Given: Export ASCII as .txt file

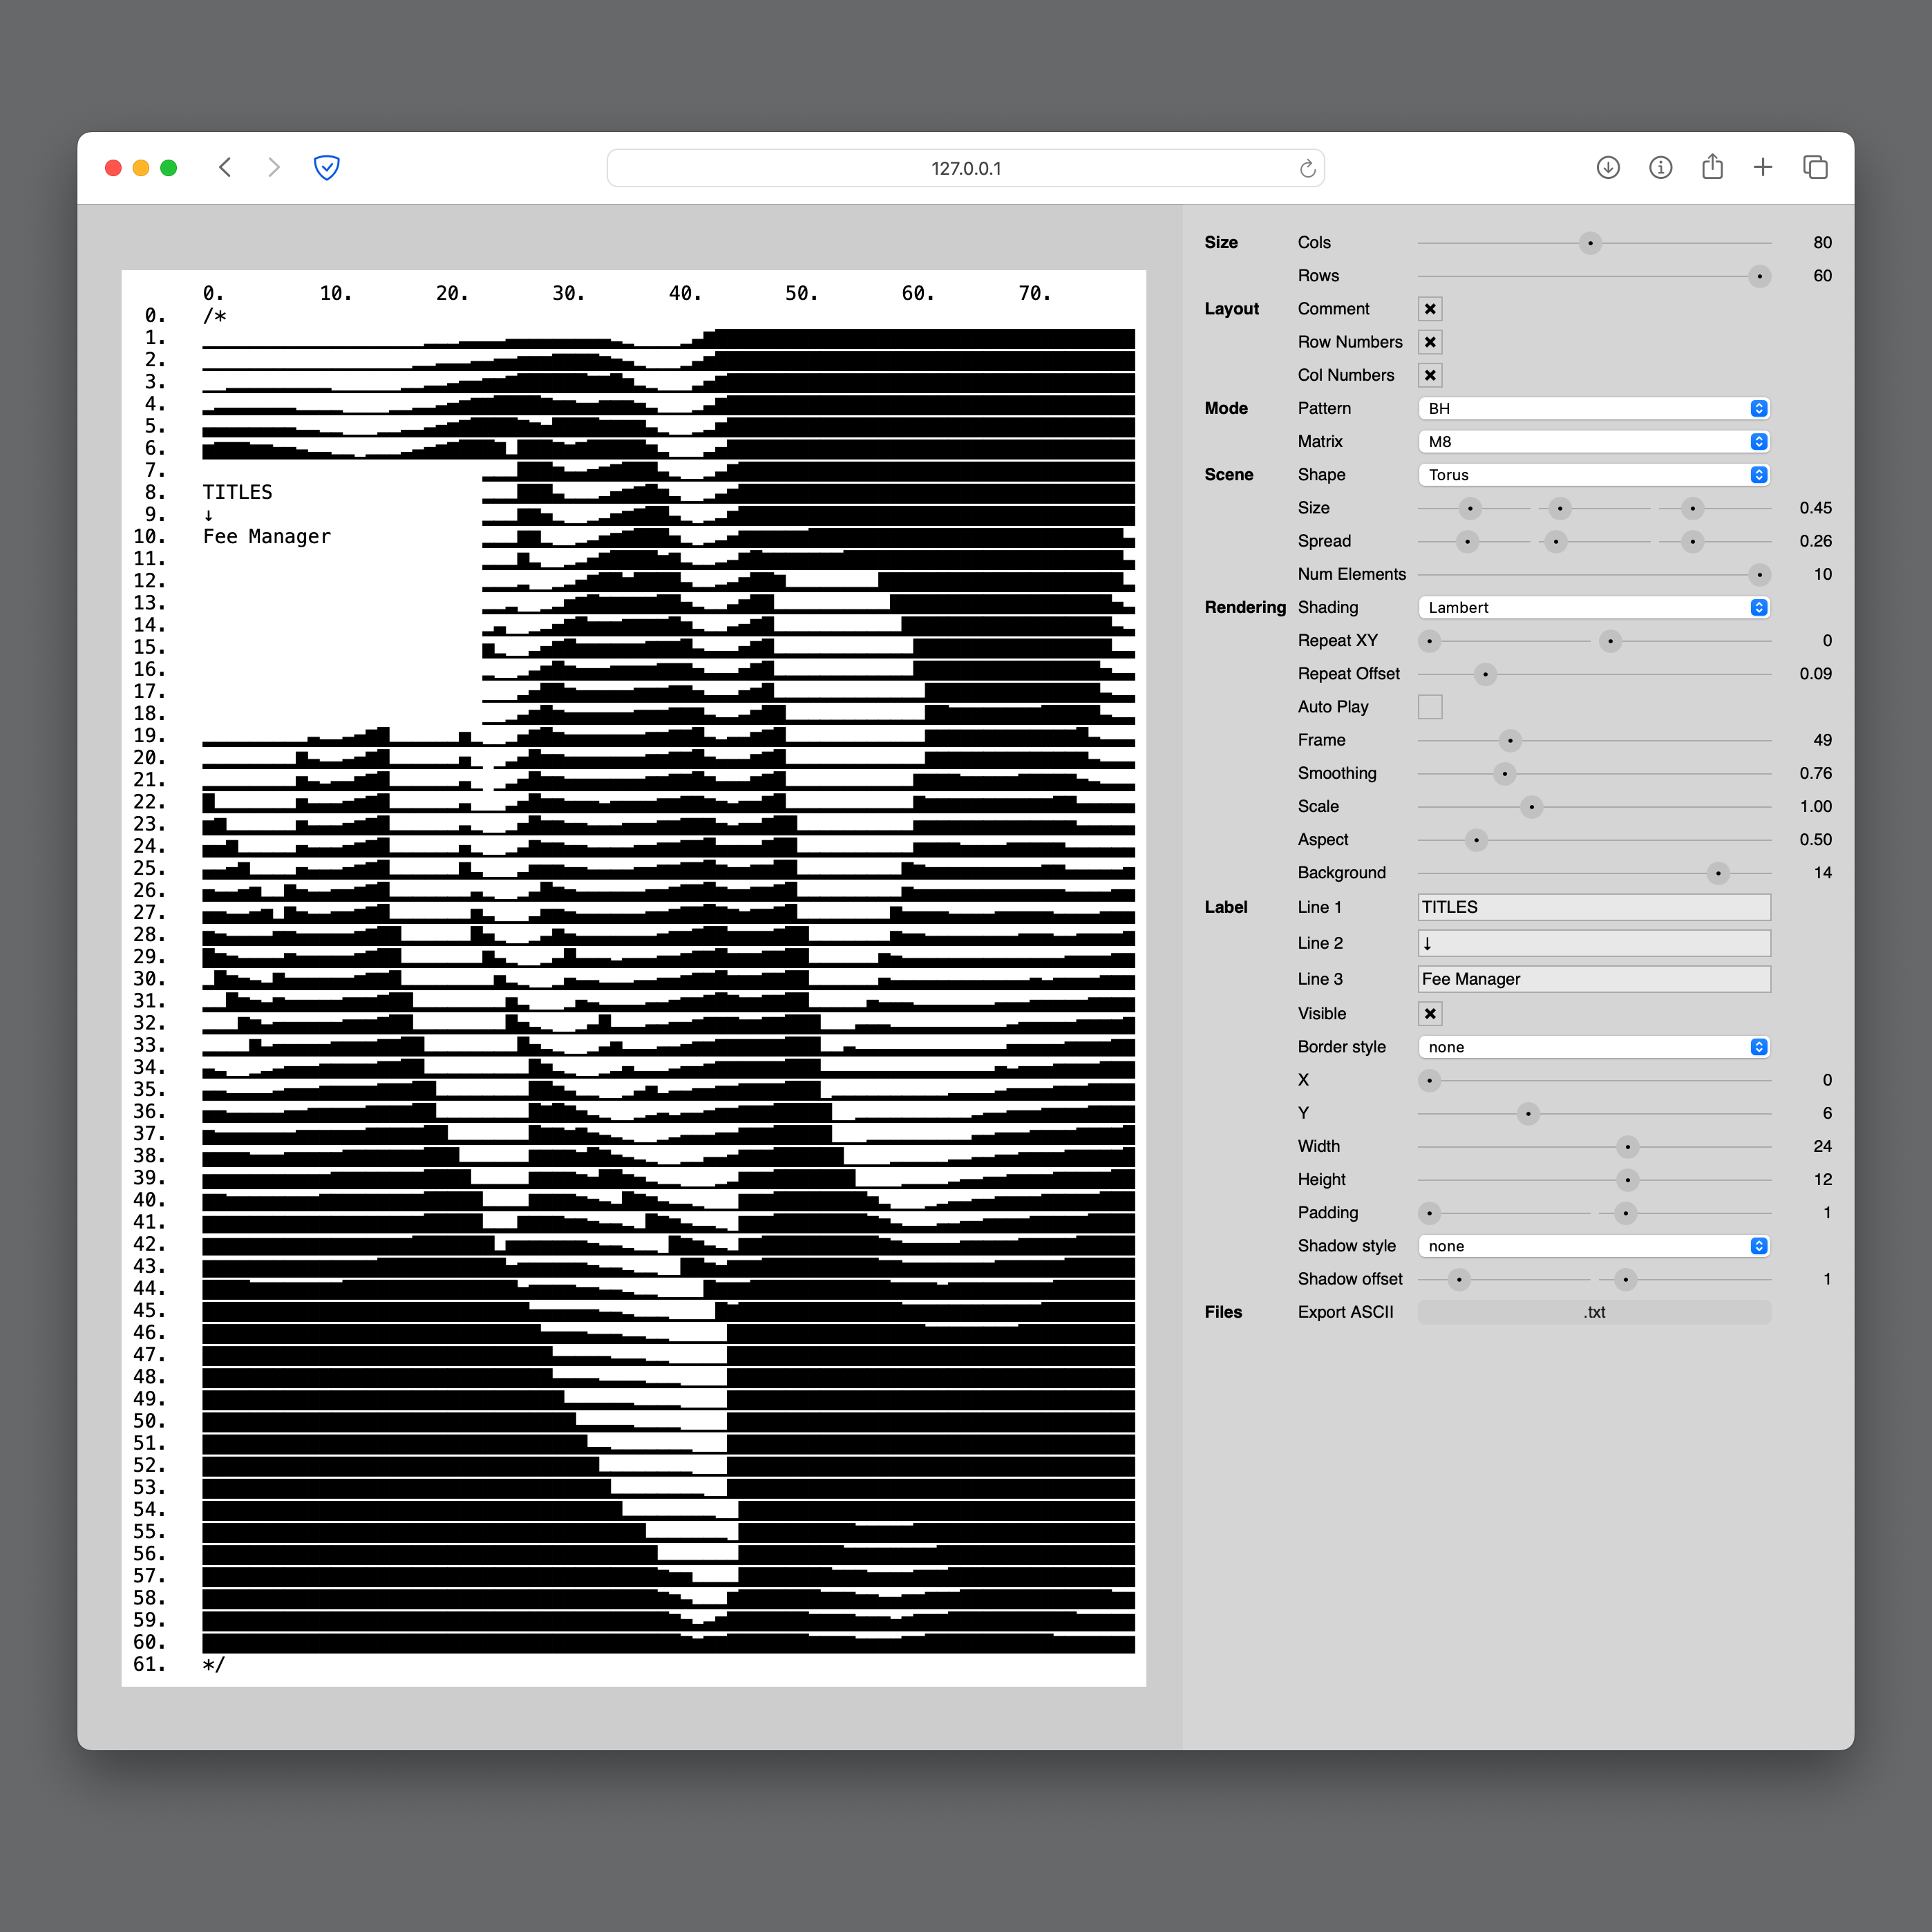Looking at the screenshot, I should [x=1593, y=1312].
